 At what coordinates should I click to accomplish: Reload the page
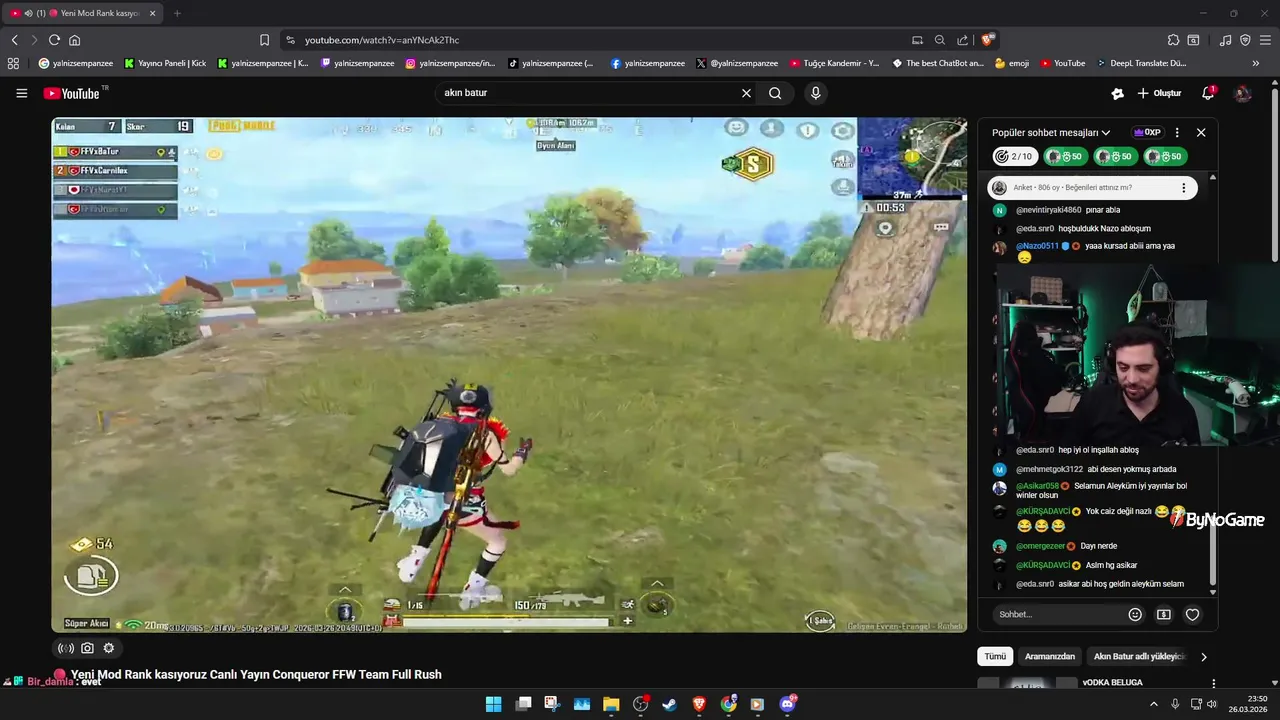click(x=54, y=40)
